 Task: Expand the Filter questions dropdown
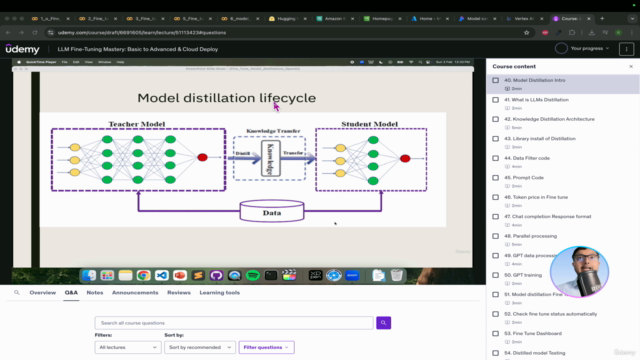coord(266,347)
